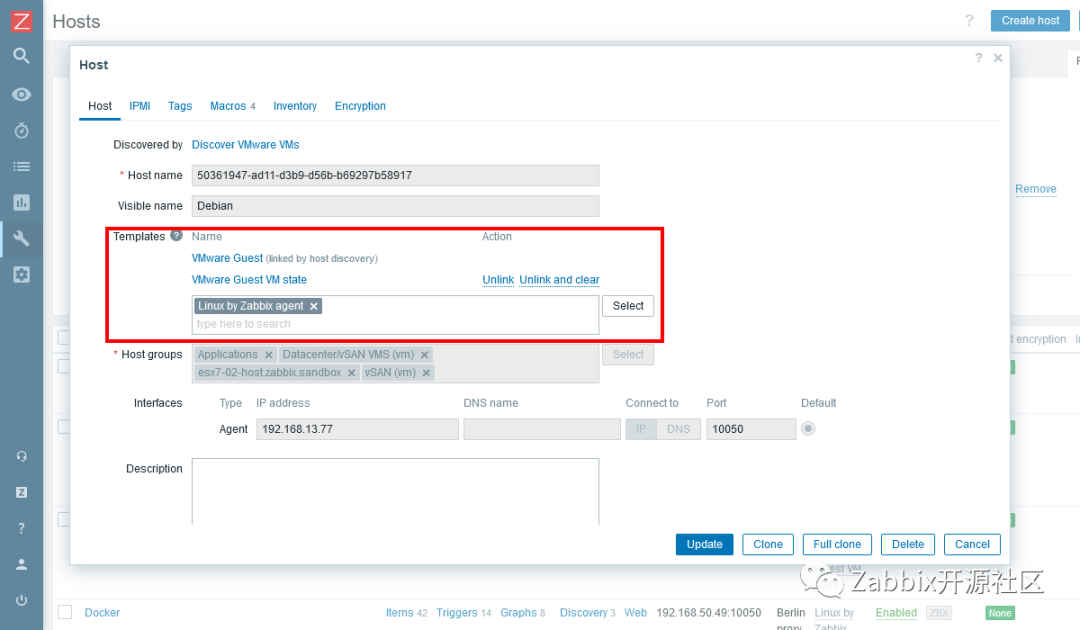1080x630 pixels.
Task: Click the Agent IP address field
Action: point(357,429)
